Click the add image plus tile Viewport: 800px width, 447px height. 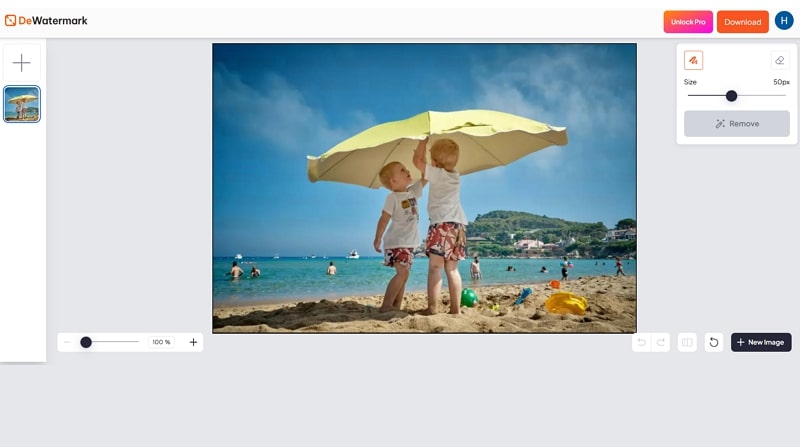pyautogui.click(x=21, y=63)
